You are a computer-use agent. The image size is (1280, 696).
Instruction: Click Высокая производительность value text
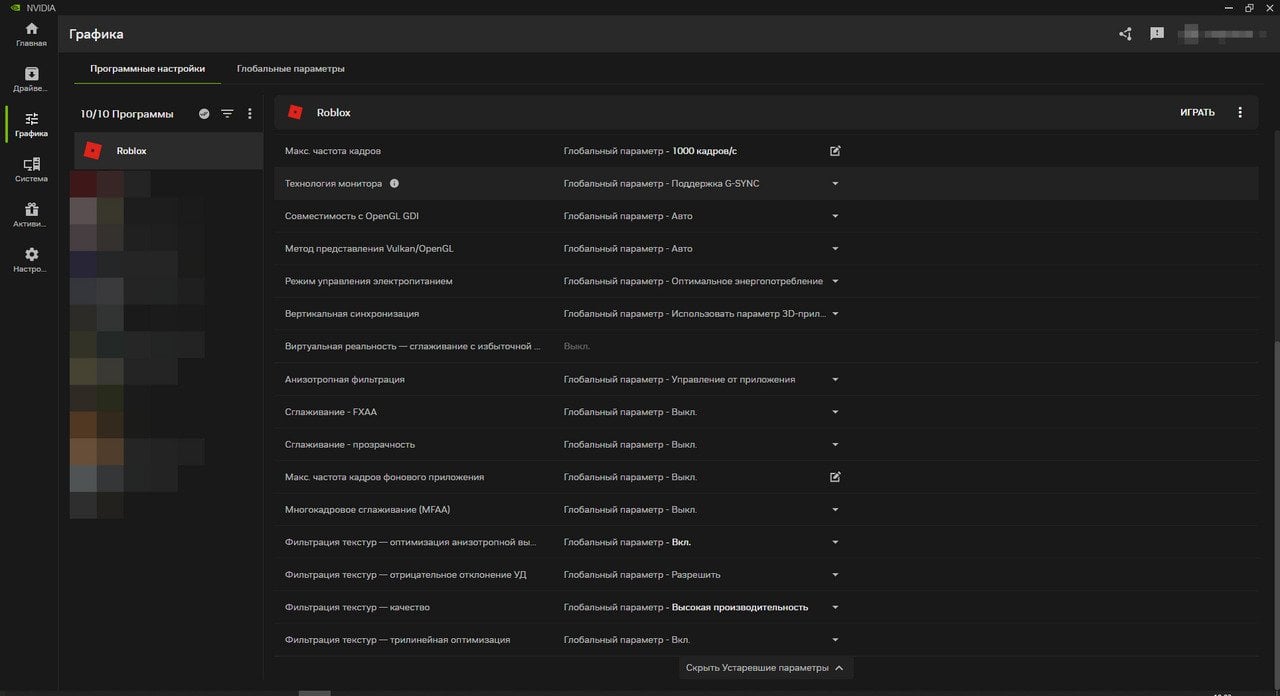coord(740,607)
